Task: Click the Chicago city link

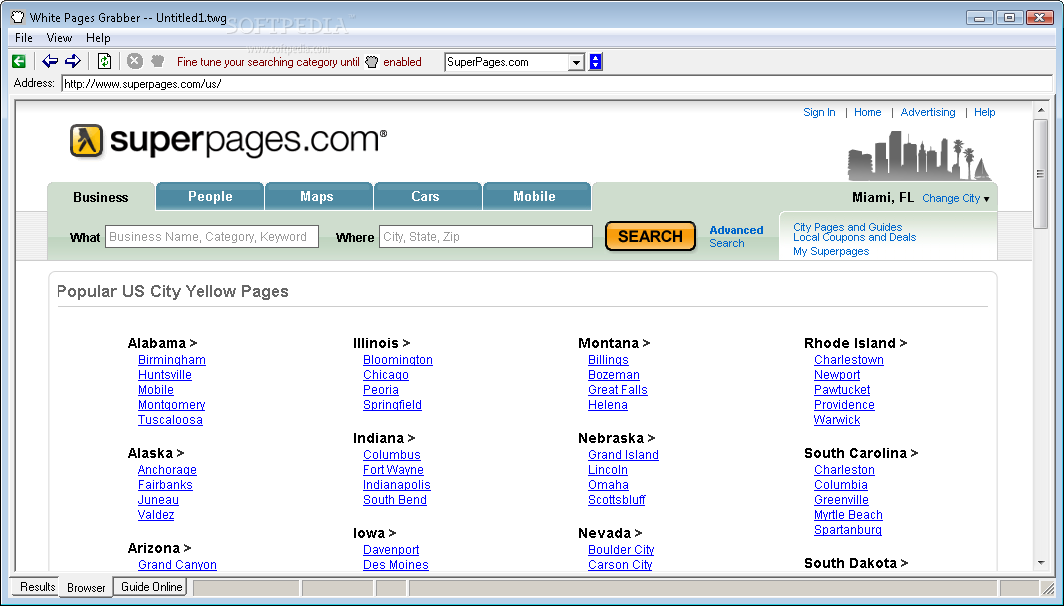Action: point(385,375)
